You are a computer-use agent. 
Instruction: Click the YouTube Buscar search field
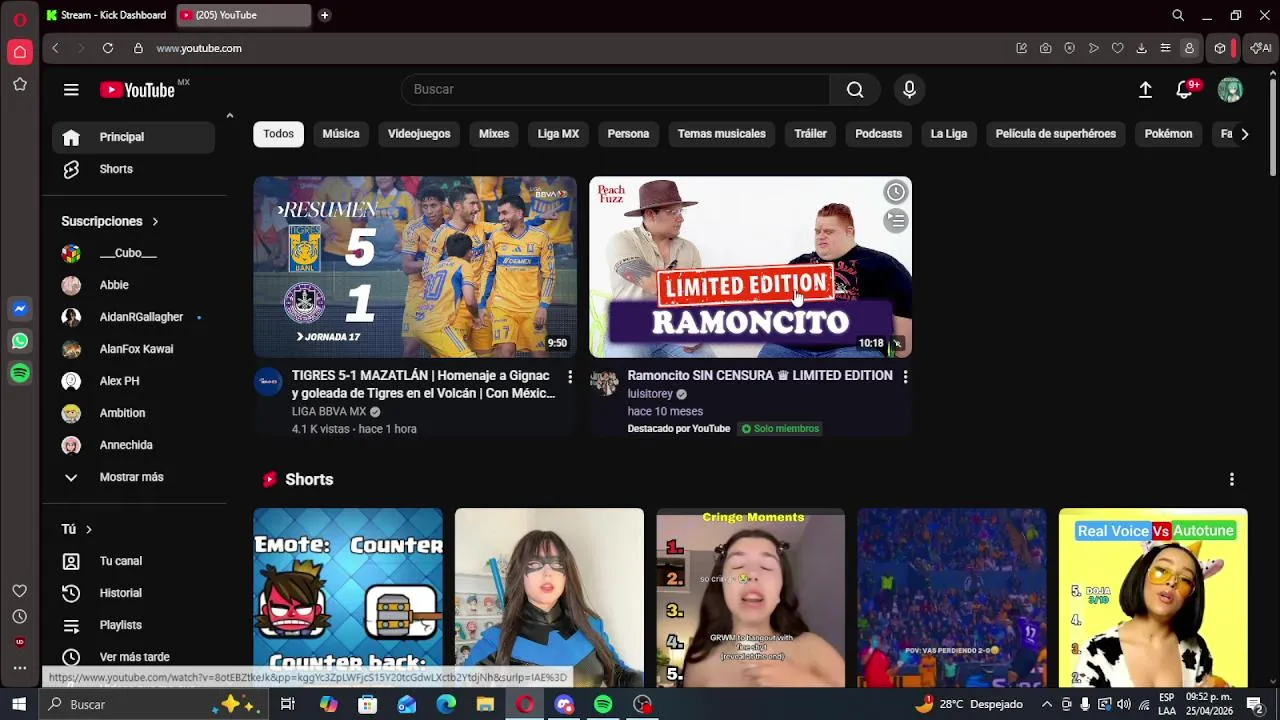point(615,90)
